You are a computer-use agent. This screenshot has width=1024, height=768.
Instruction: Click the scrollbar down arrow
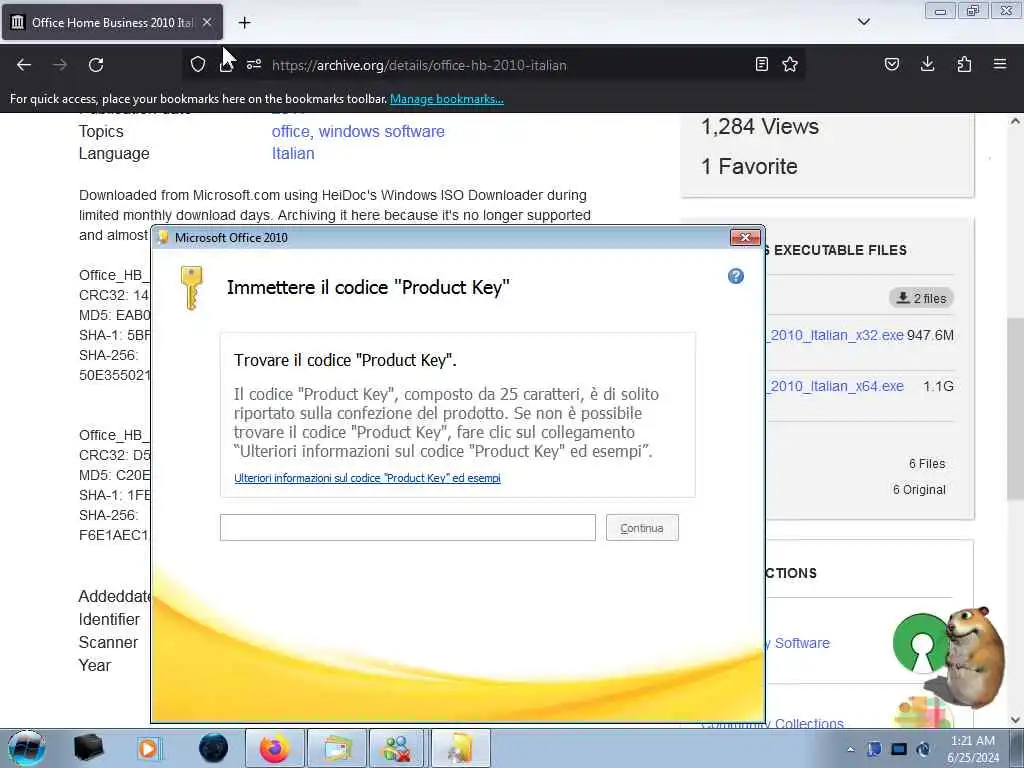click(x=1015, y=720)
